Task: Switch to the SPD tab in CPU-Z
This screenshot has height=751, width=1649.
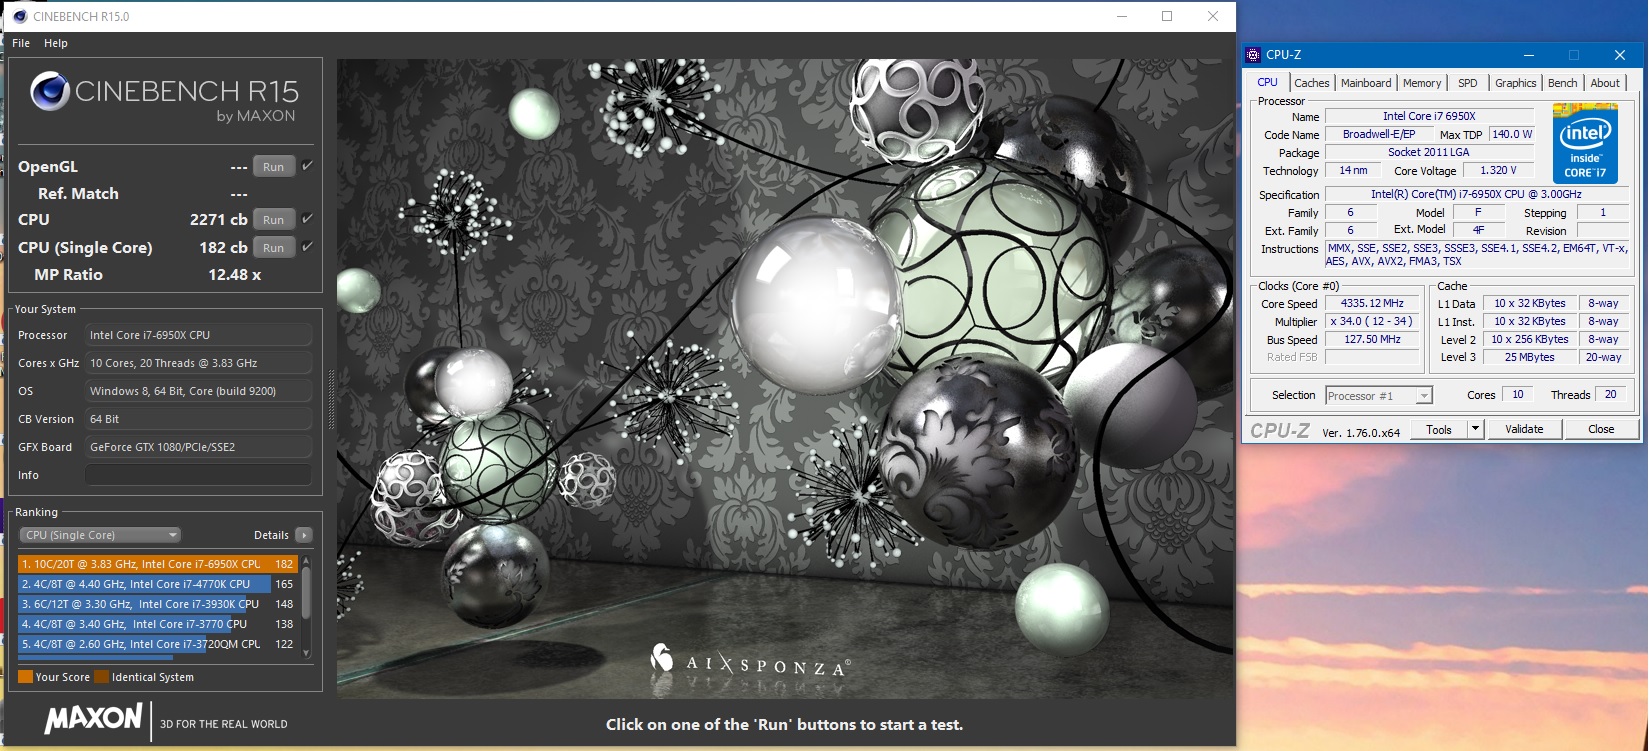Action: point(1467,83)
